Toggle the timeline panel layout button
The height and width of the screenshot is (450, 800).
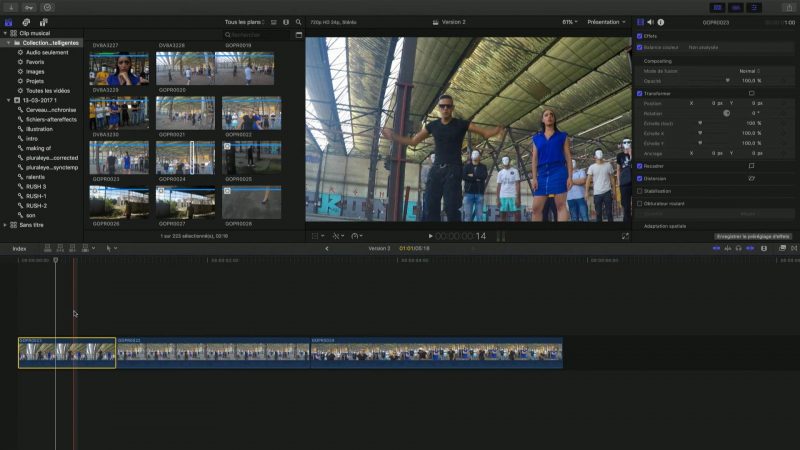pyautogui.click(x=736, y=7)
